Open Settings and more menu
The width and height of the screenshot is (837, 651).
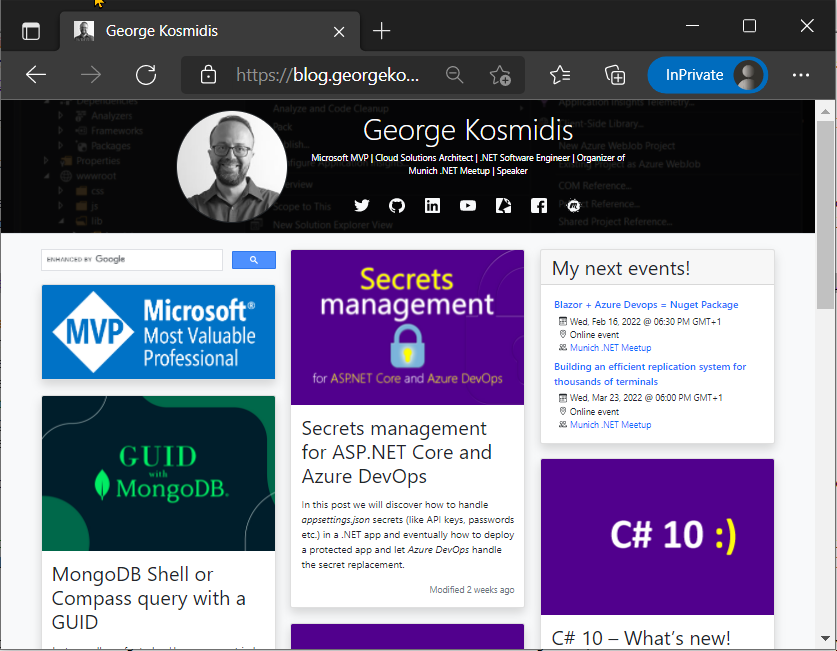pyautogui.click(x=801, y=75)
